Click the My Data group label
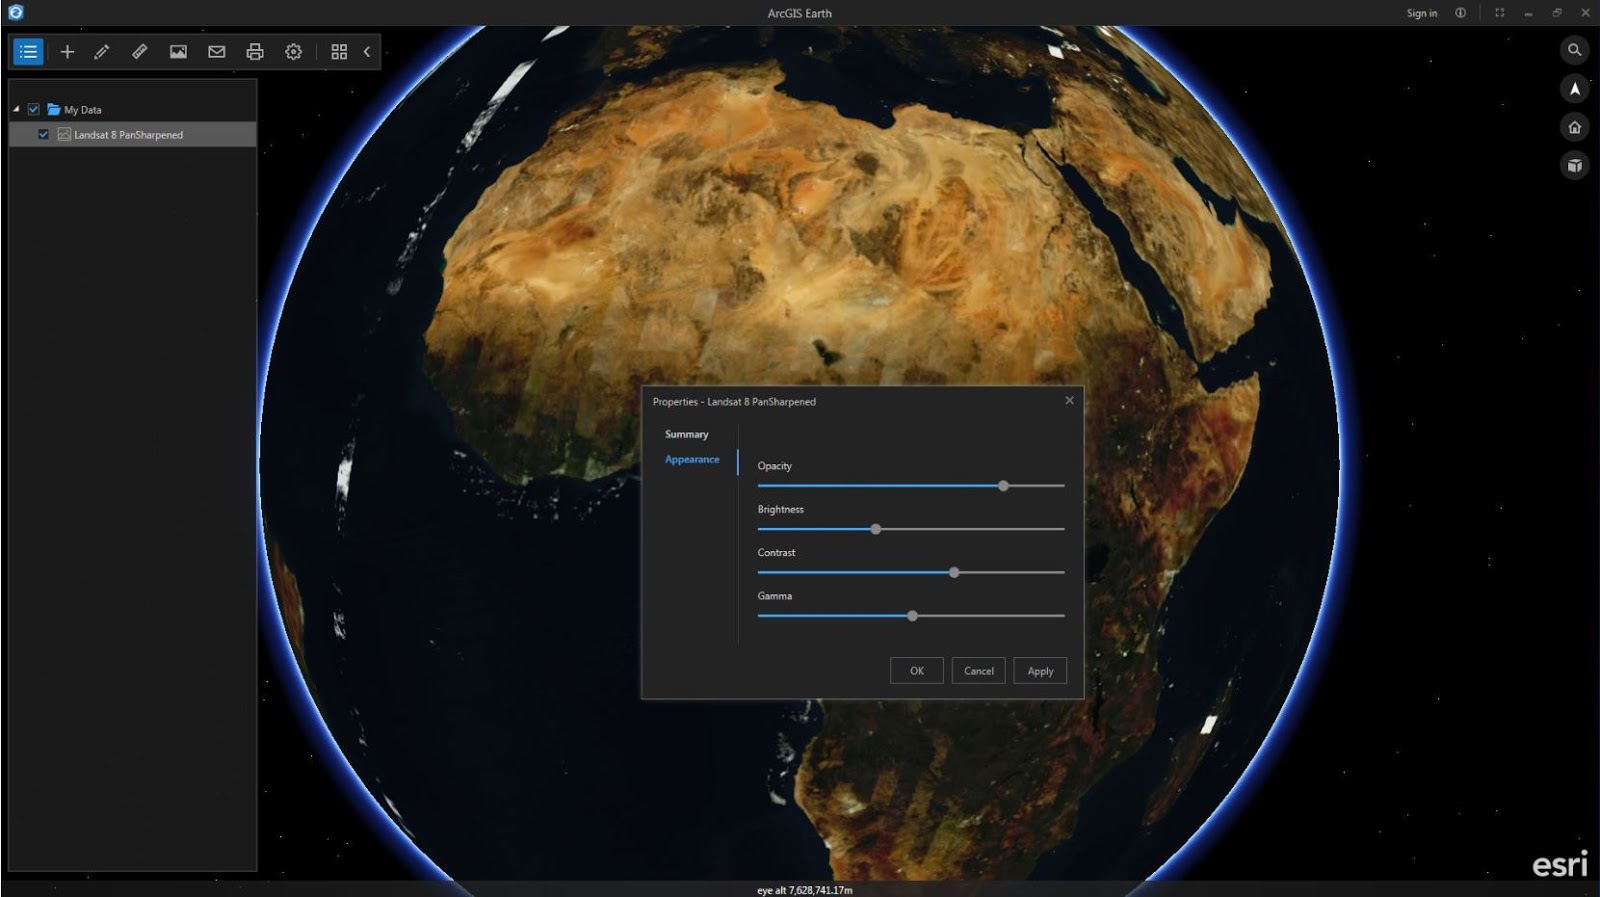This screenshot has height=897, width=1600. [83, 110]
